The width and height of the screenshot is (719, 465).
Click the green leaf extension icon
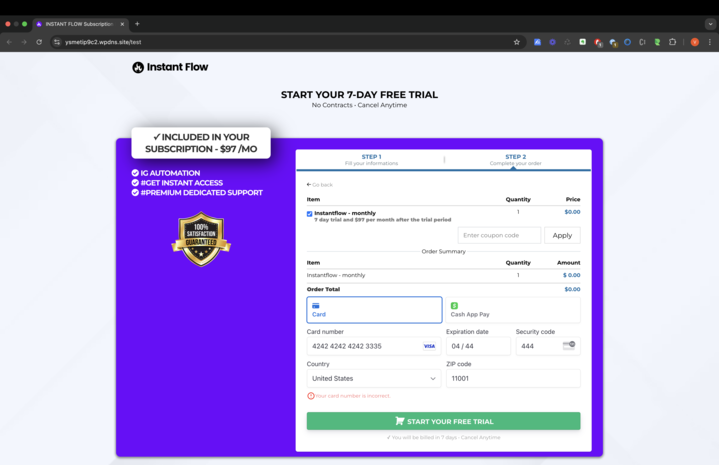(x=657, y=42)
